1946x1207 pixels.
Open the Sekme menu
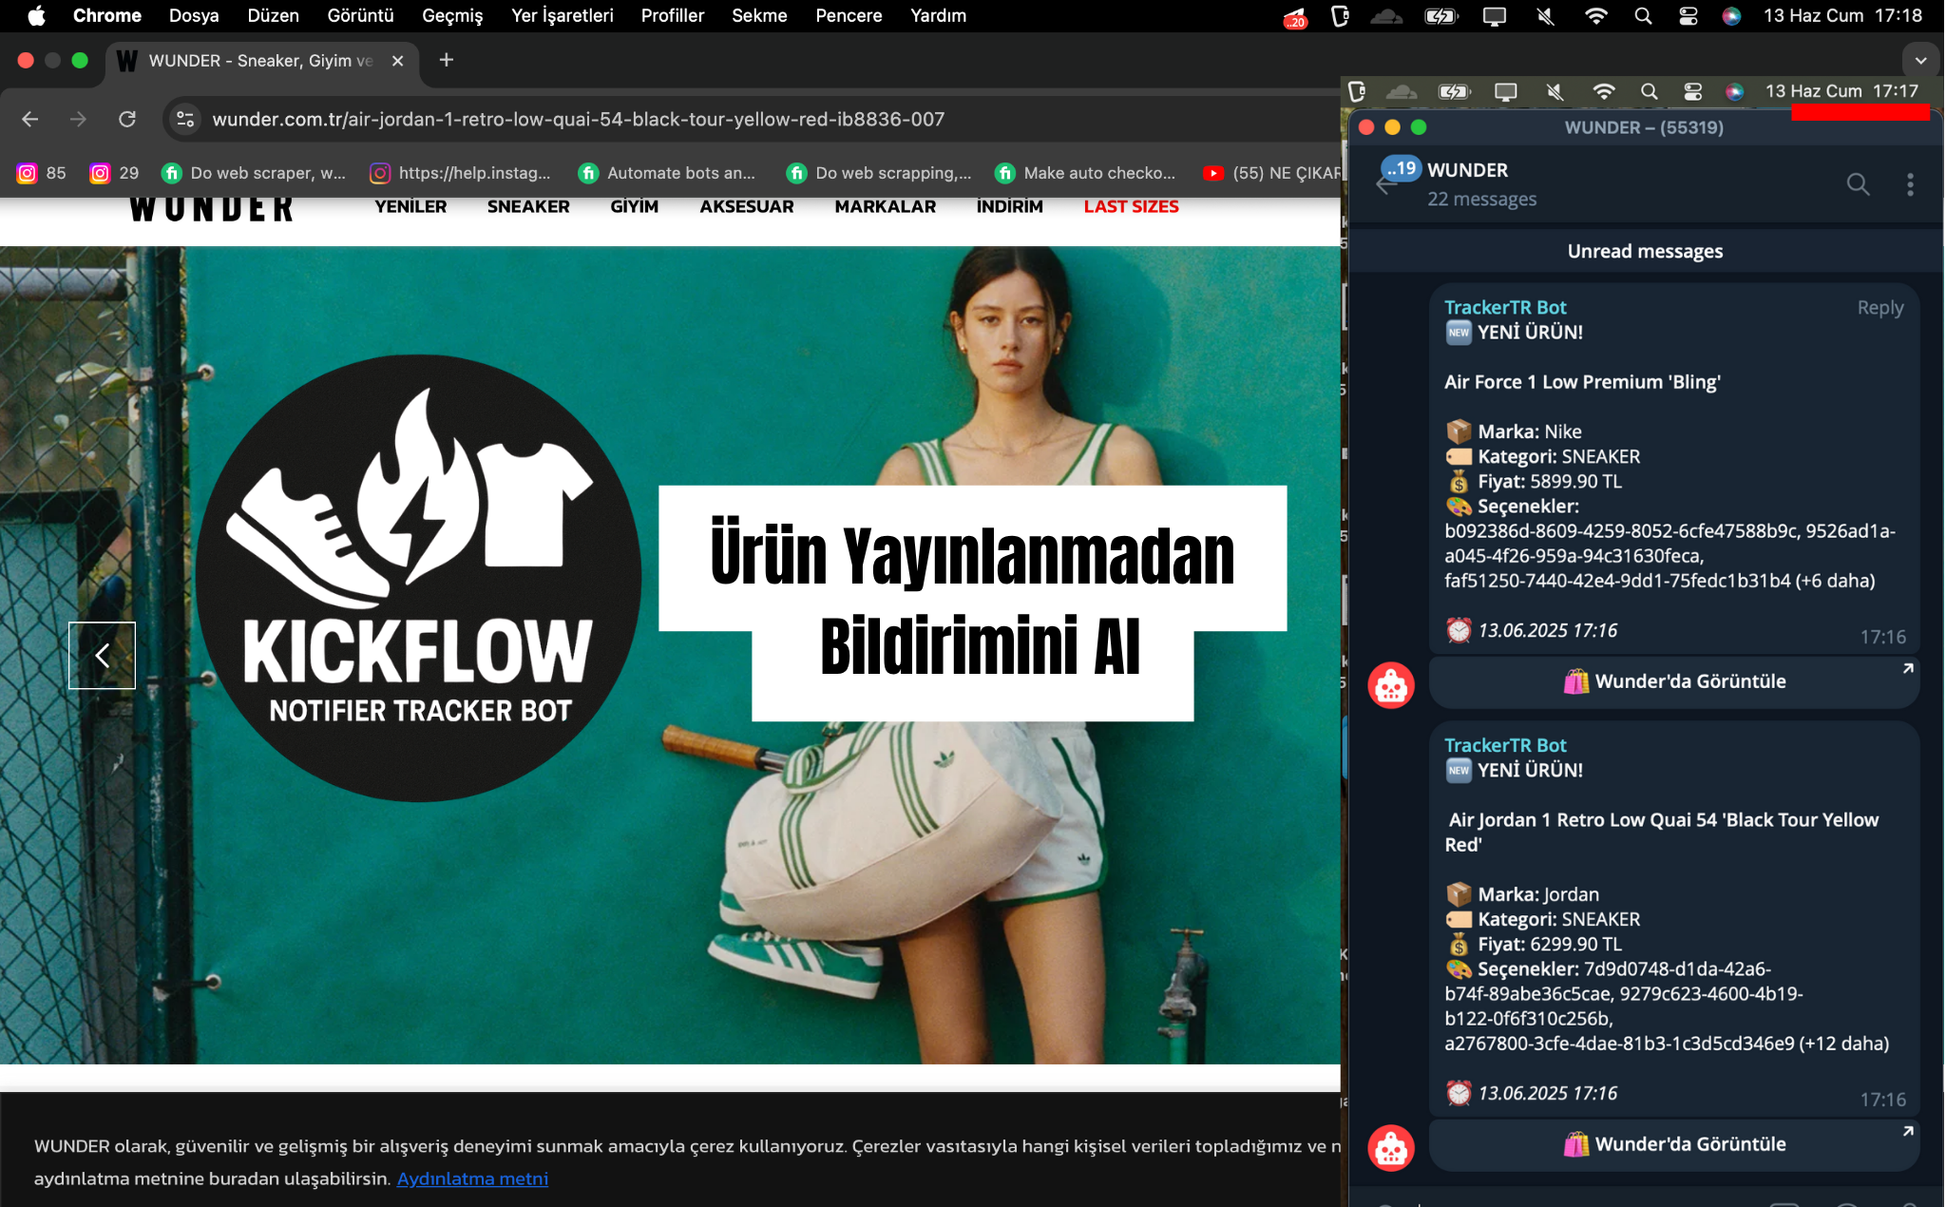point(759,16)
